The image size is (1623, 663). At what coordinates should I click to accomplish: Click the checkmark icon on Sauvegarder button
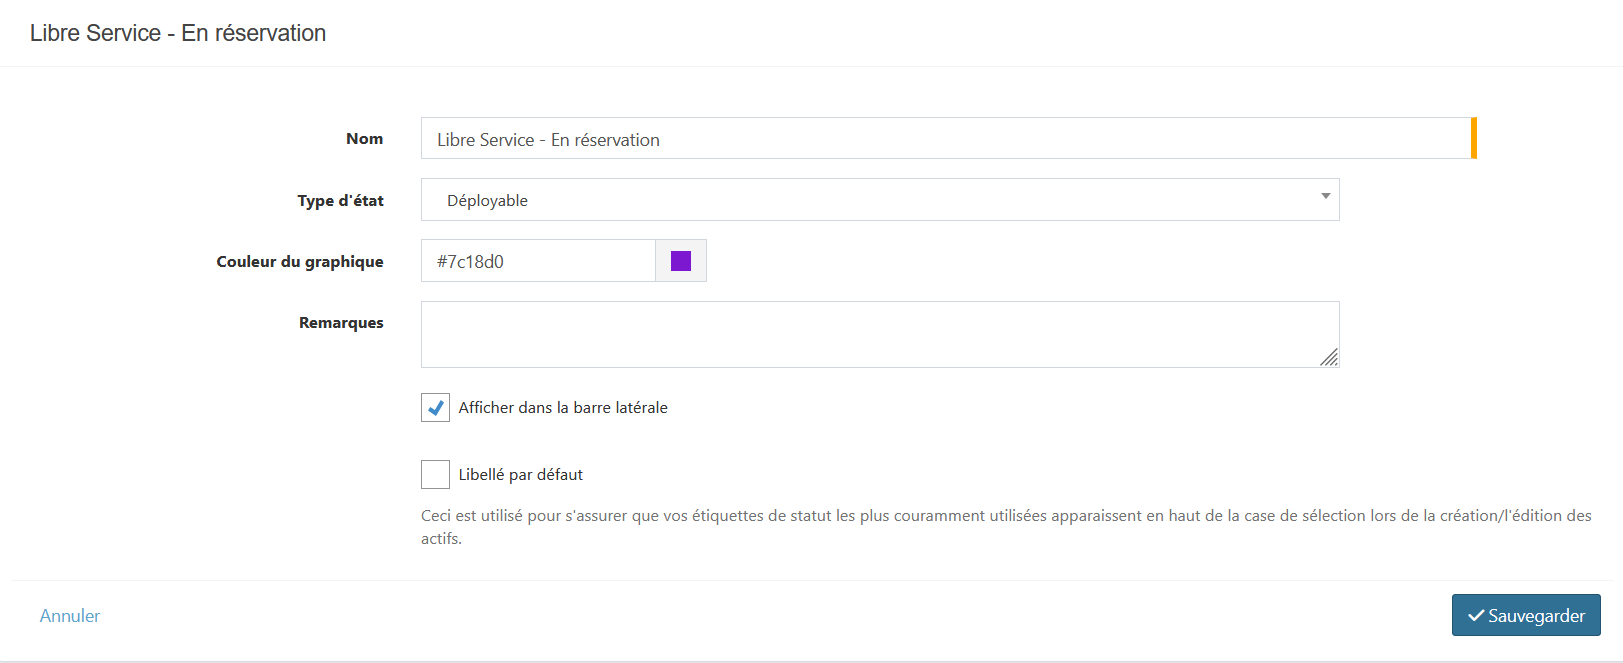pos(1475,616)
